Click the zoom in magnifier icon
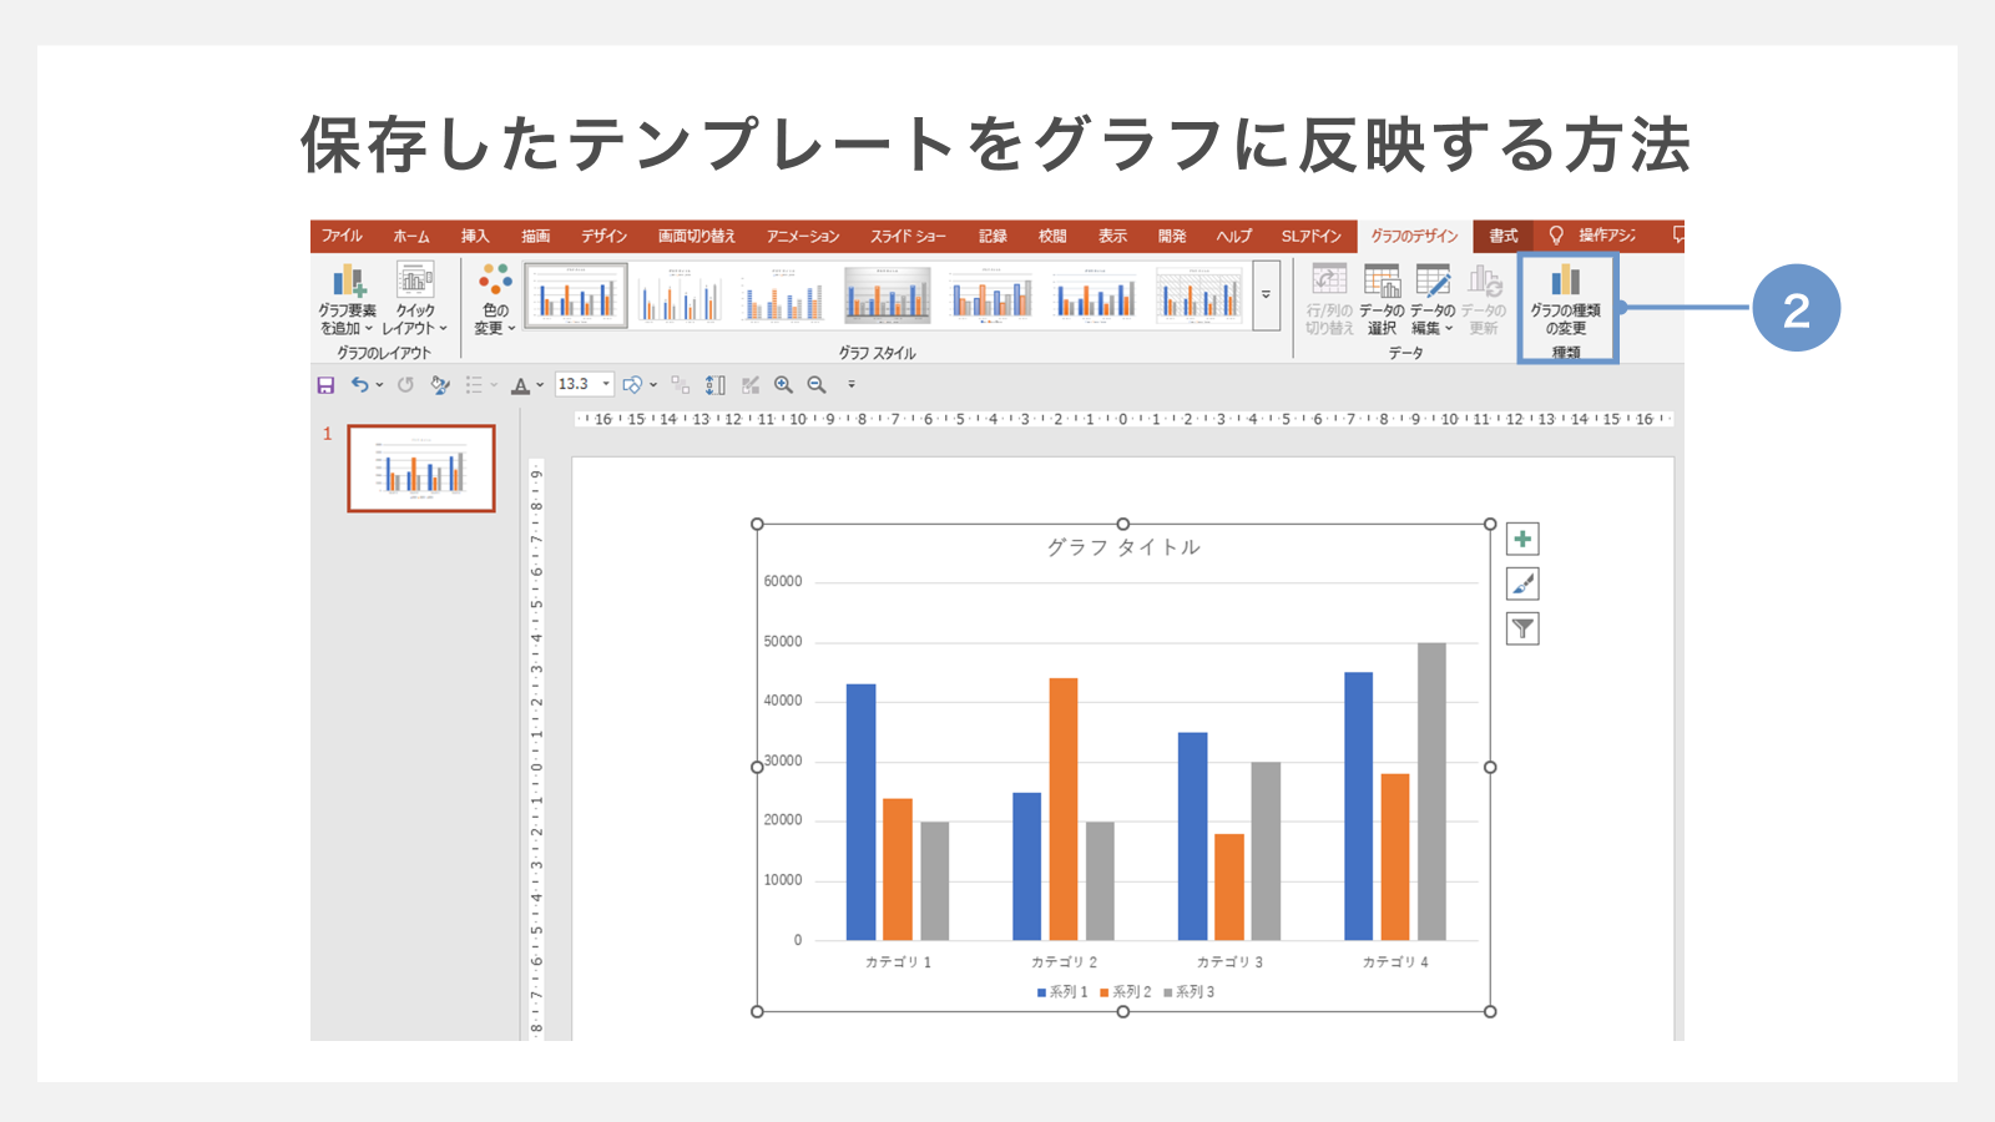The height and width of the screenshot is (1122, 1995). (783, 385)
